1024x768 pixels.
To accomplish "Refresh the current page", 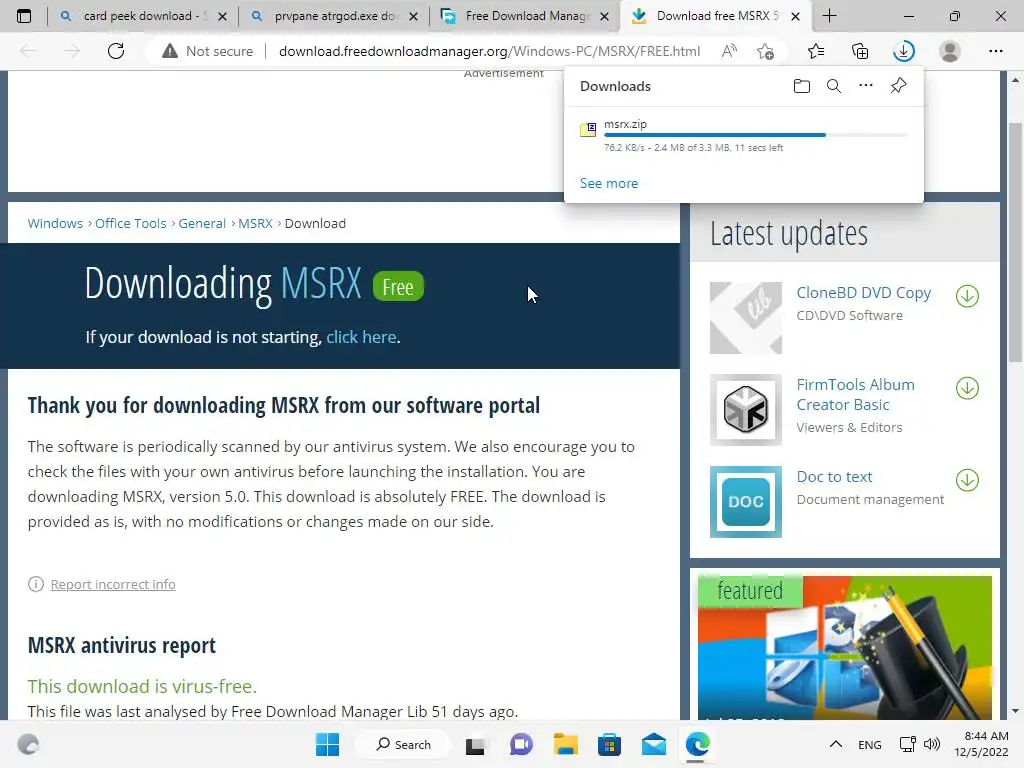I will [x=116, y=51].
